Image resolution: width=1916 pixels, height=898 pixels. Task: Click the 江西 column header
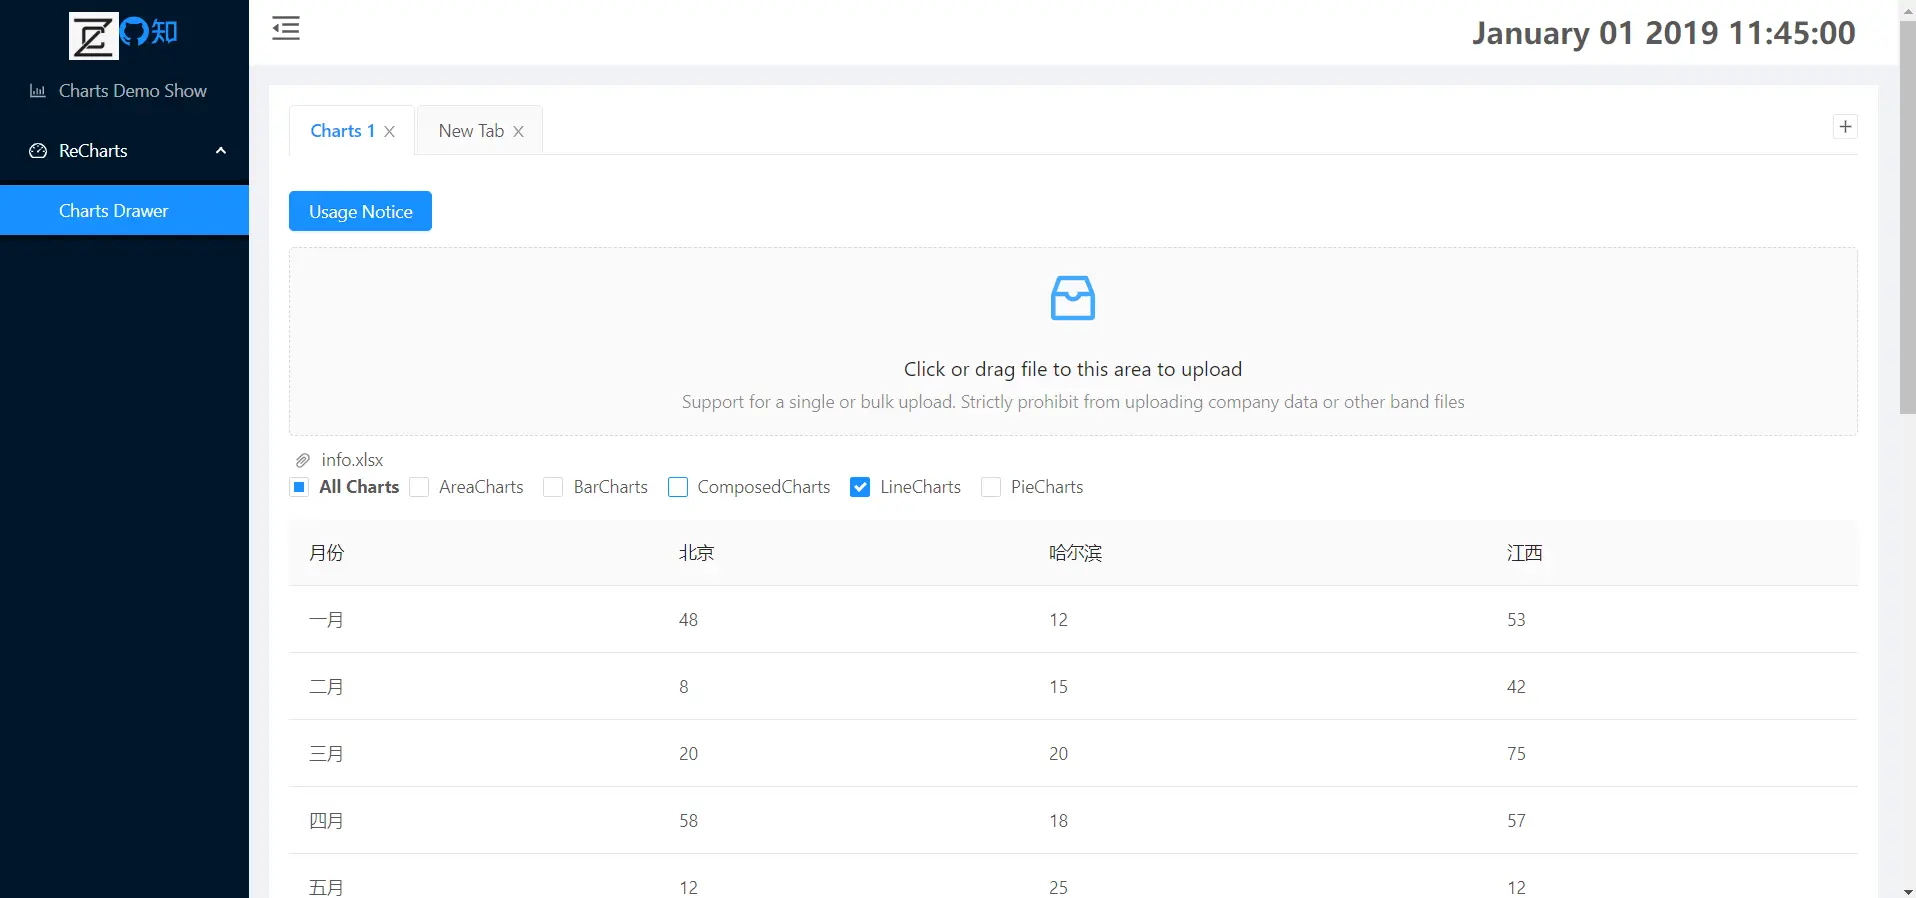(x=1525, y=553)
